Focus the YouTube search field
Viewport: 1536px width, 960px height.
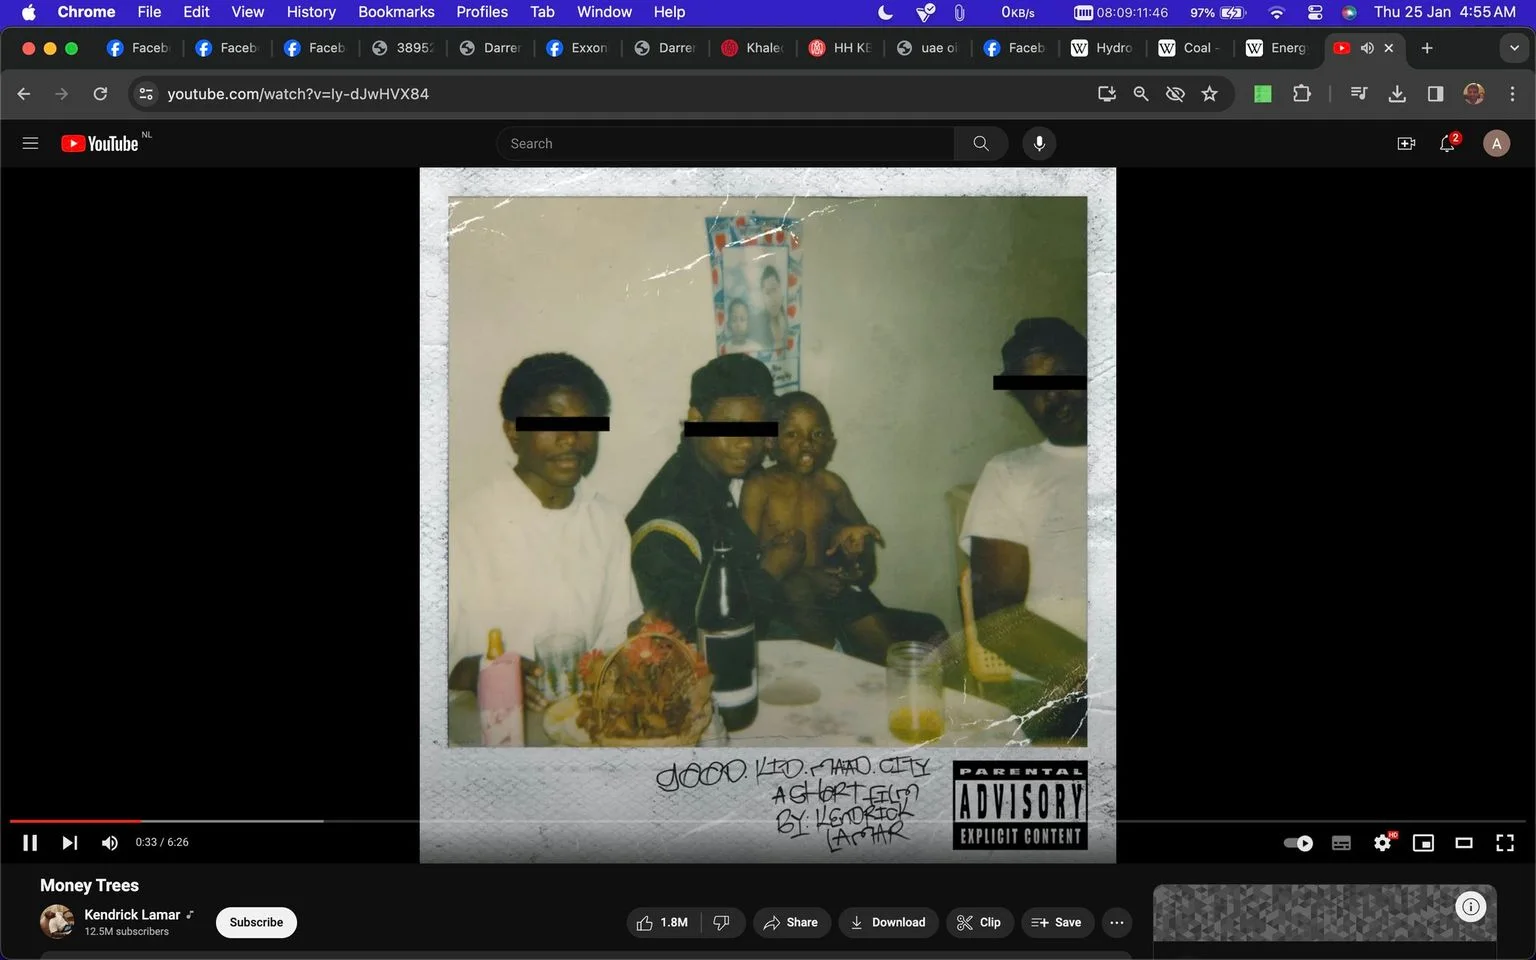click(x=725, y=144)
